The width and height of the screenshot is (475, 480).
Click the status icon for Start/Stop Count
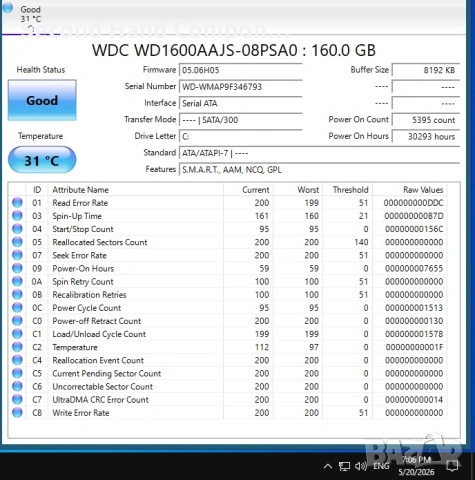[17, 229]
